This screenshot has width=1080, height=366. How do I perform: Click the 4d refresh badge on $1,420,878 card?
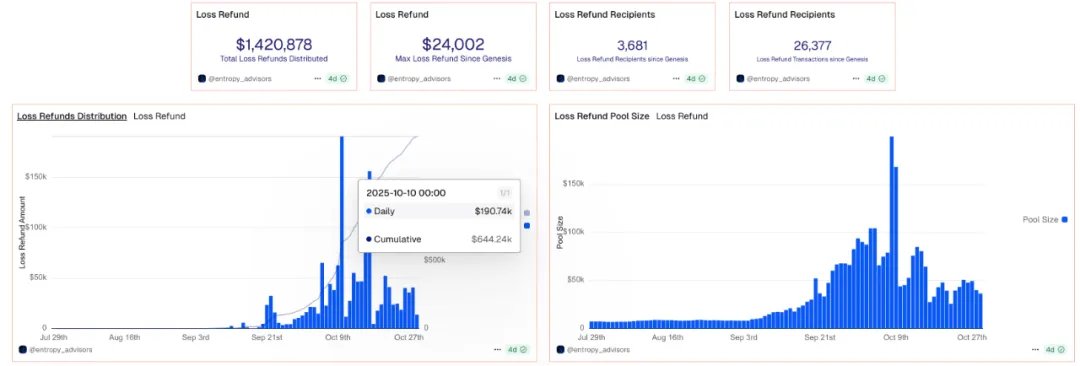point(338,79)
